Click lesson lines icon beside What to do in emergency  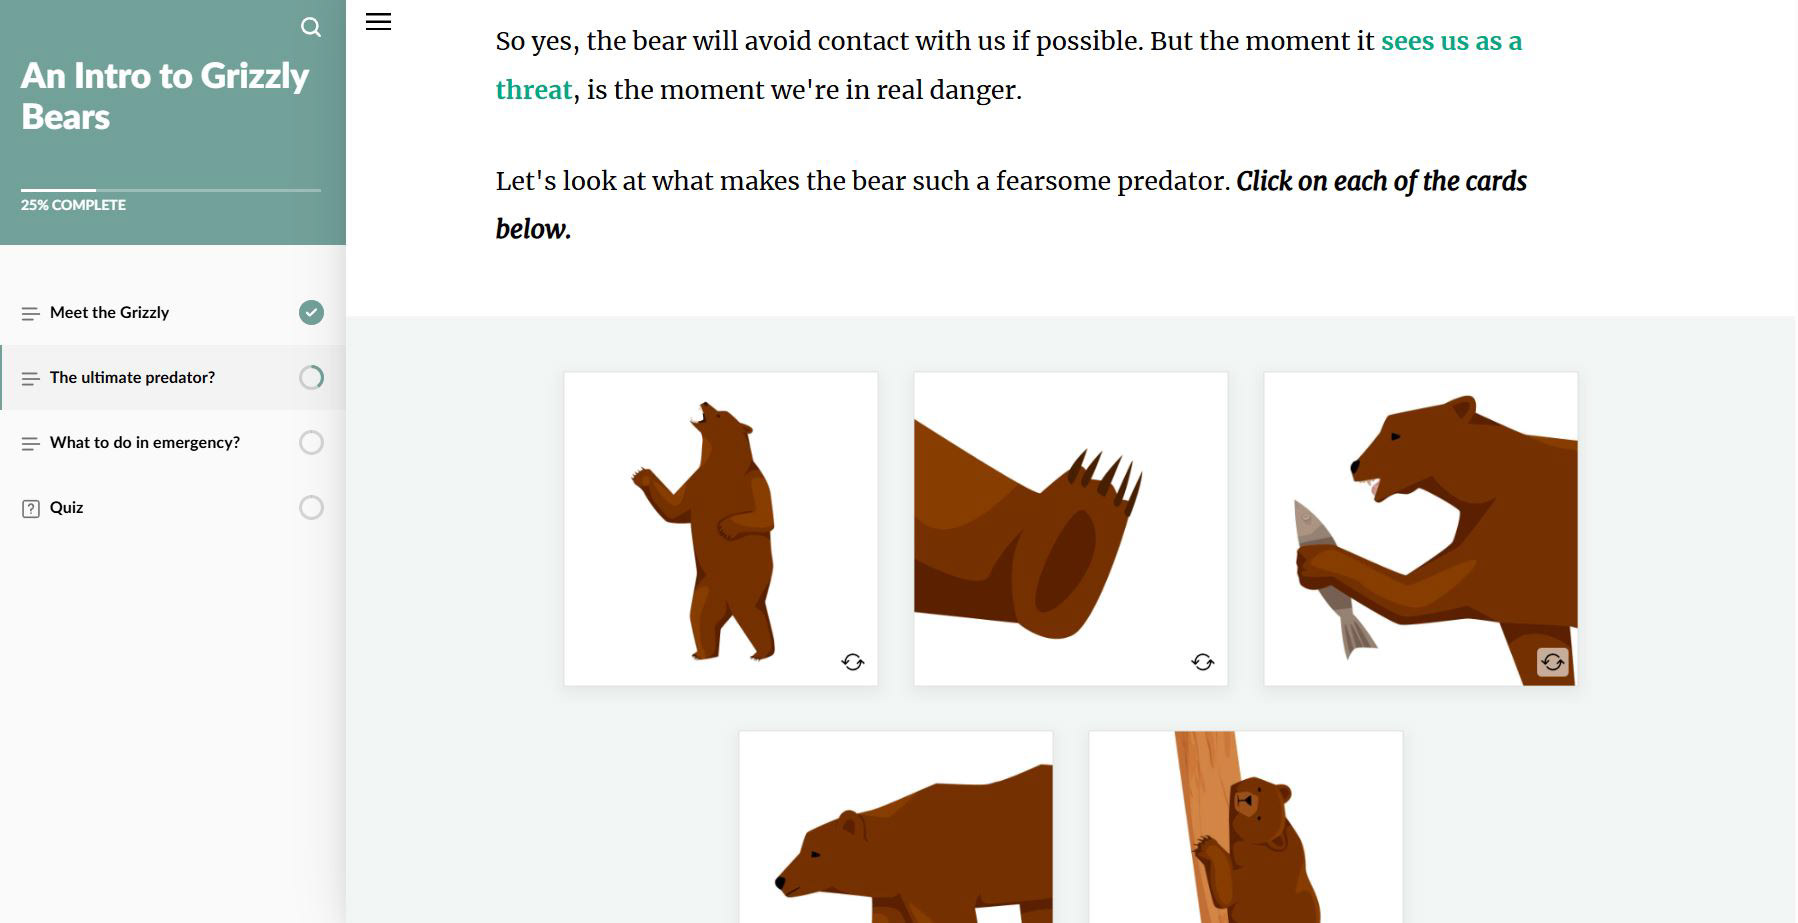click(31, 443)
